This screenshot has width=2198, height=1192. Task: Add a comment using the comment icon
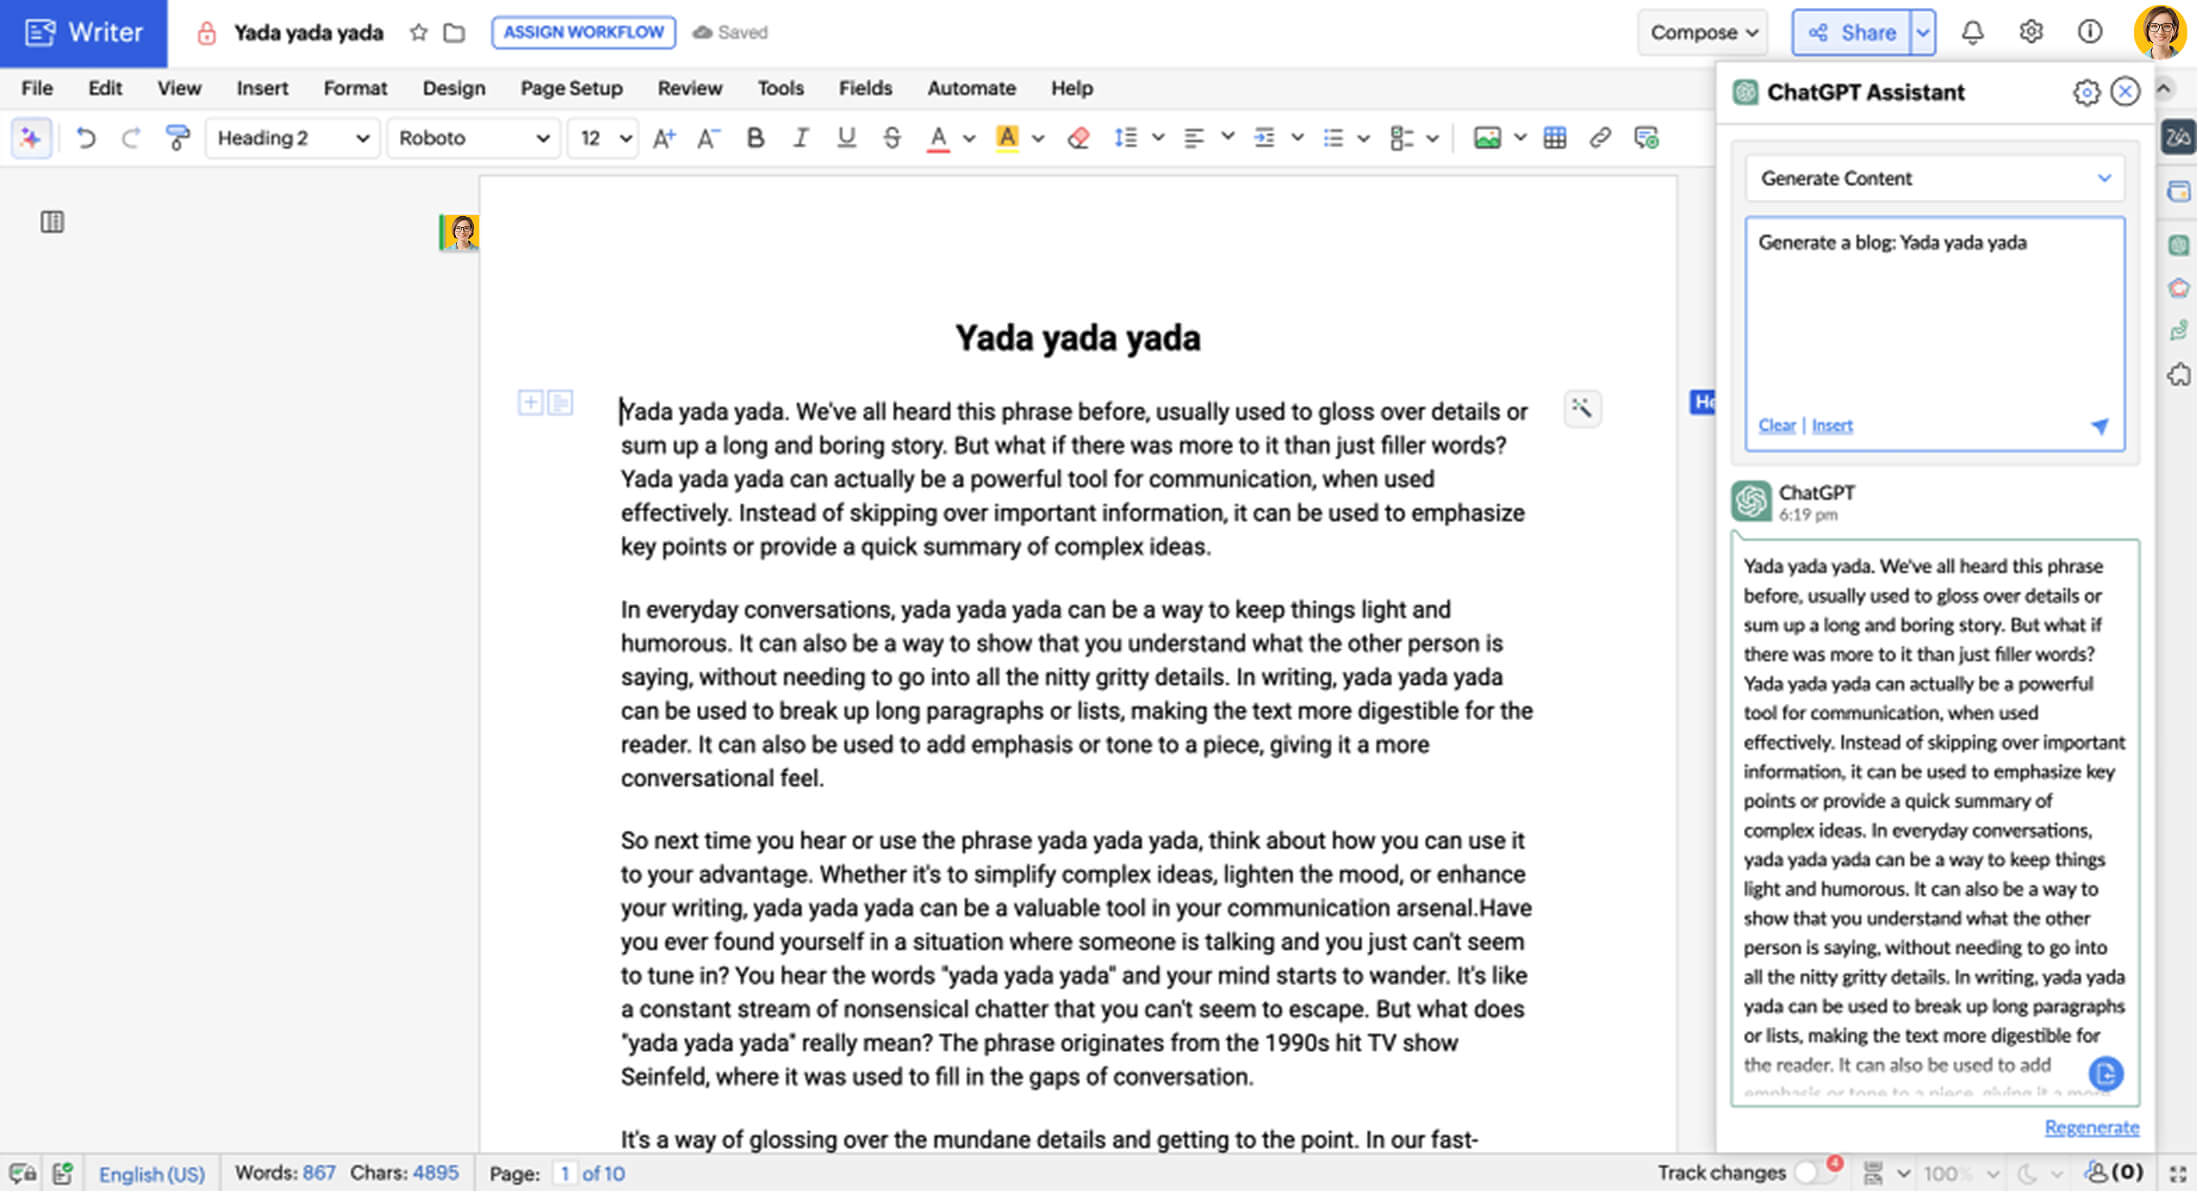[1646, 138]
